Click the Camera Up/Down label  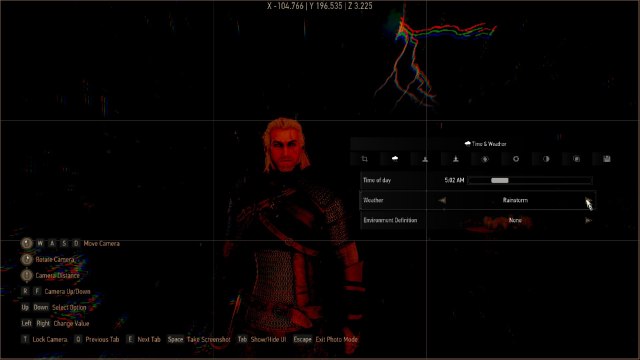coord(67,291)
